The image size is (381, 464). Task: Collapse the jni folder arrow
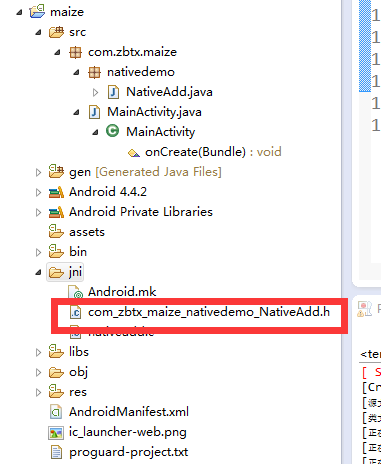(39, 272)
